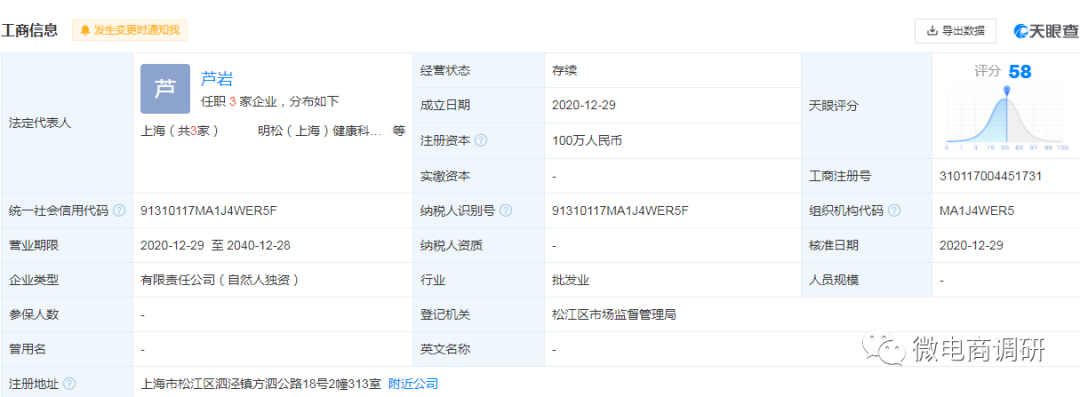The width and height of the screenshot is (1080, 397).
Task: Open legal representative 芦岩 profile link
Action: pyautogui.click(x=216, y=79)
